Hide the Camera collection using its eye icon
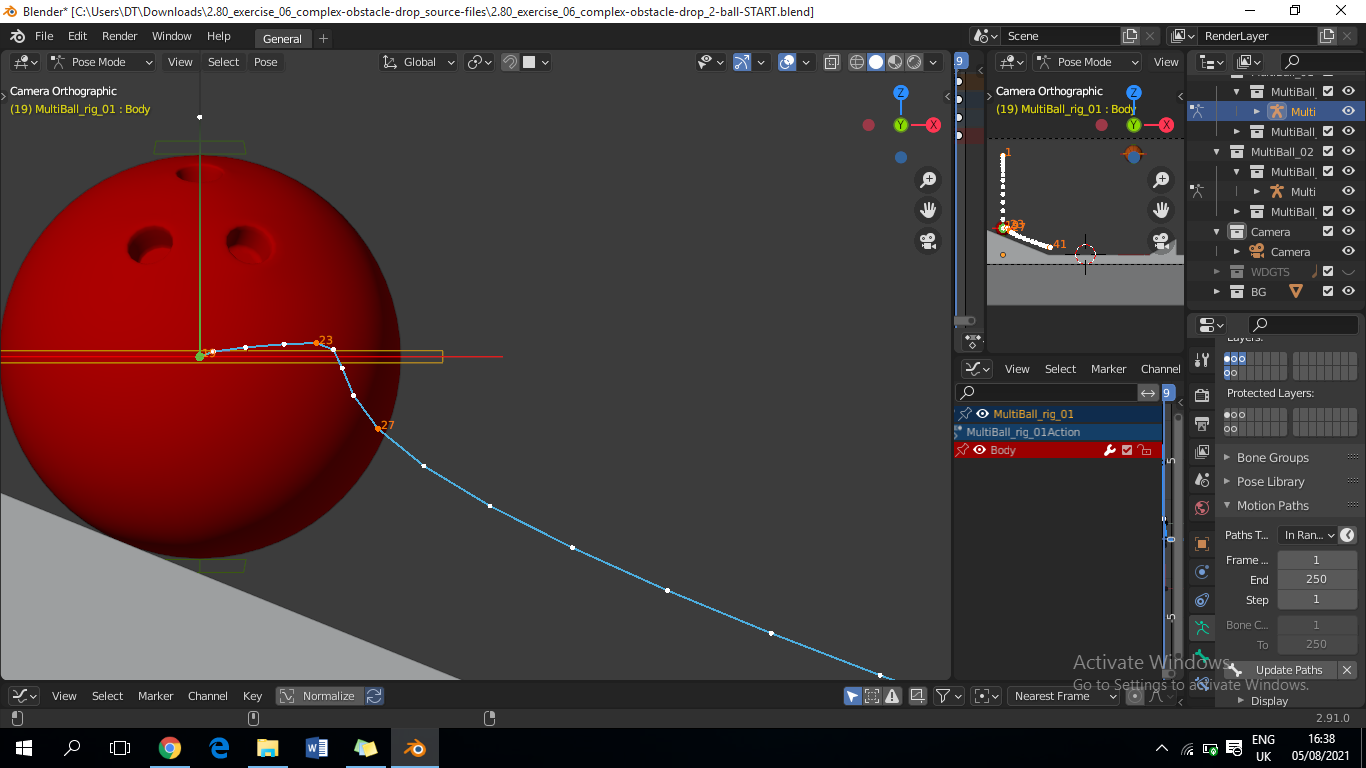 (x=1348, y=232)
